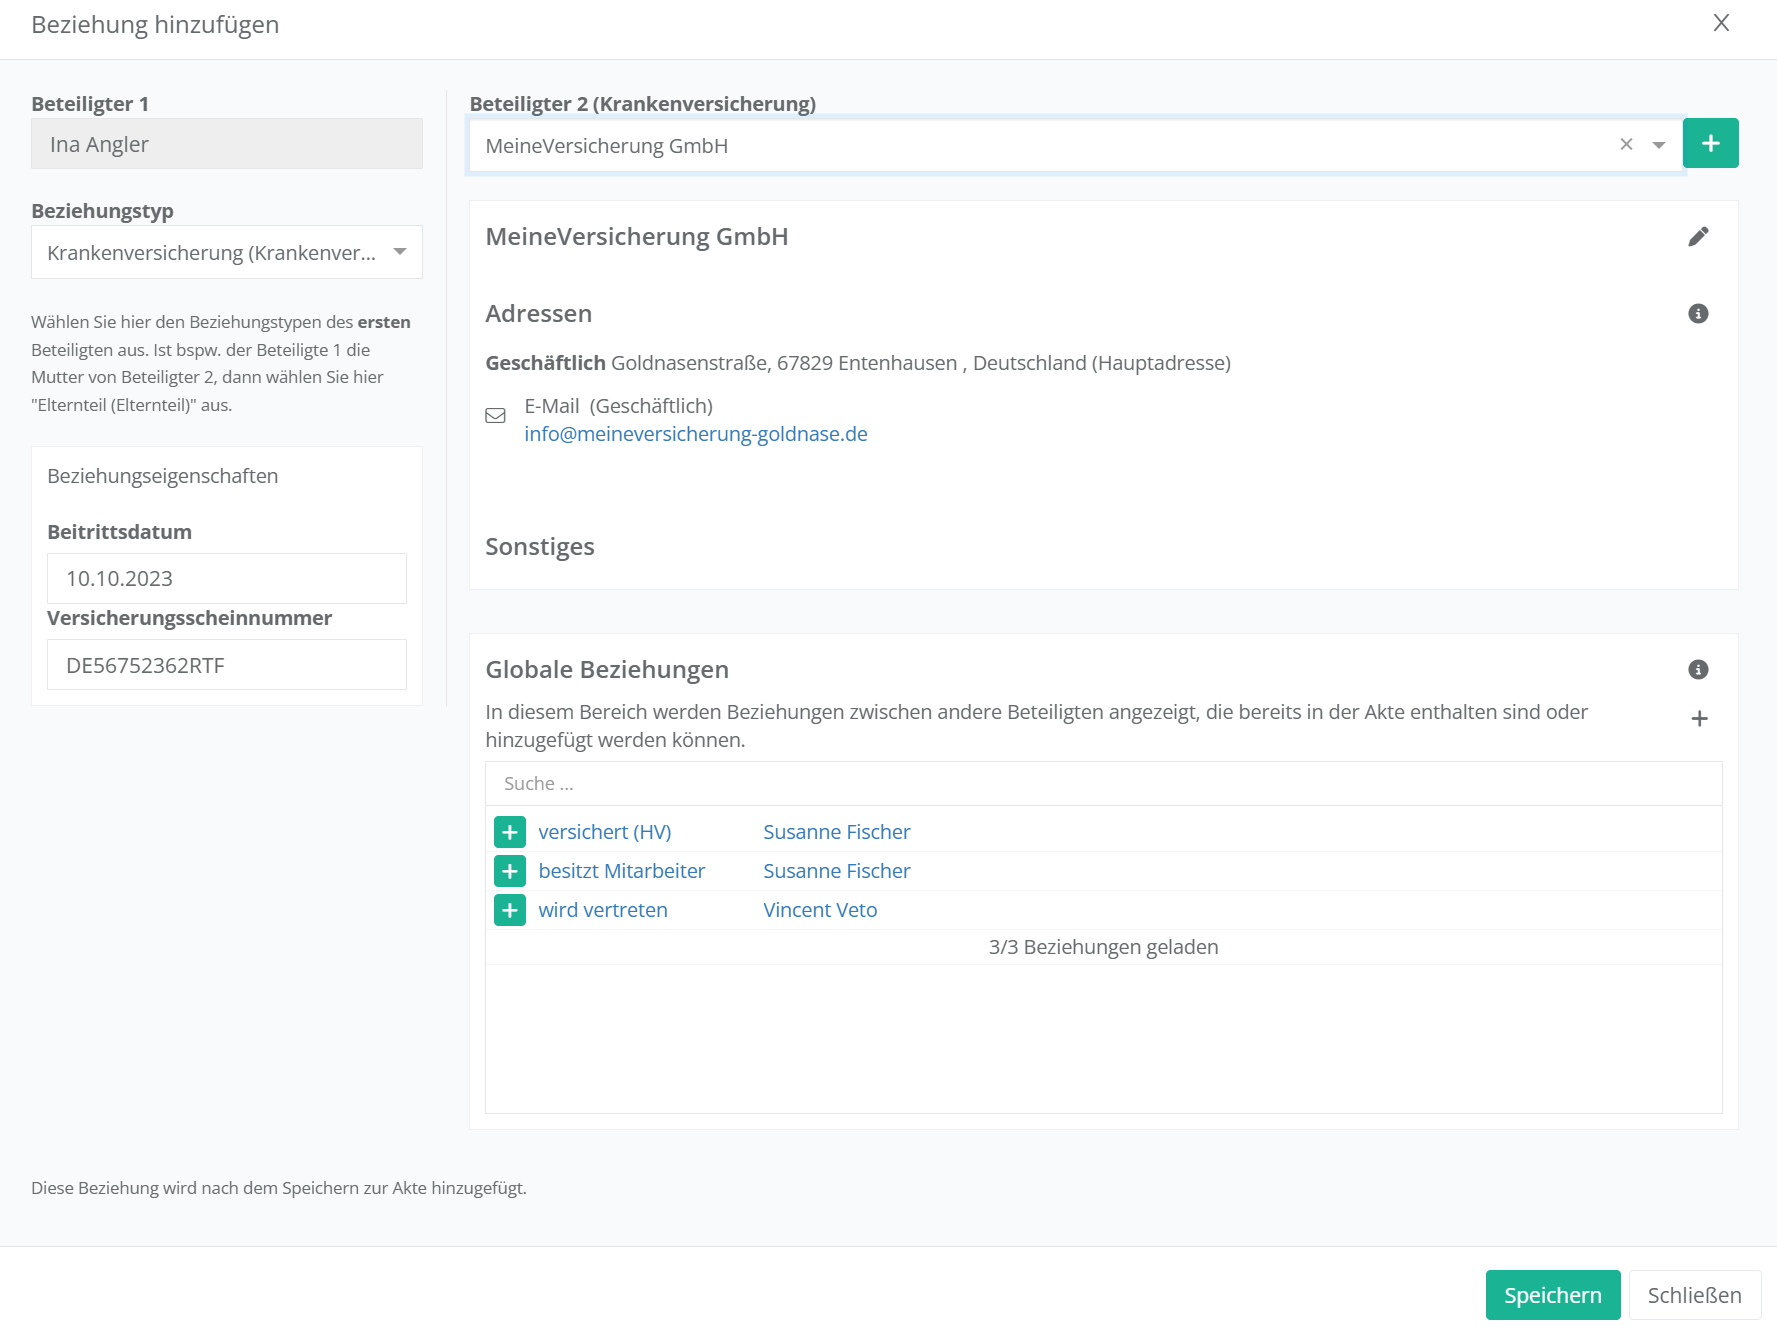1777x1332 pixels.
Task: Open info@meineversicherung-goldnase.de email link
Action: pos(695,434)
